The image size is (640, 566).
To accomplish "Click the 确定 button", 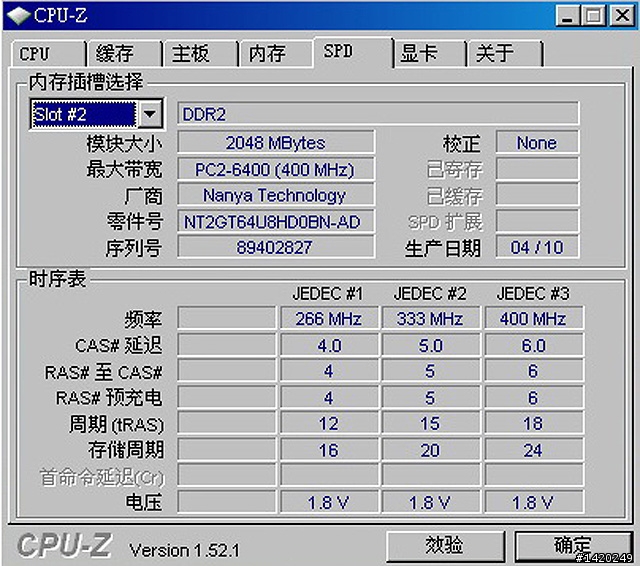I will point(573,546).
